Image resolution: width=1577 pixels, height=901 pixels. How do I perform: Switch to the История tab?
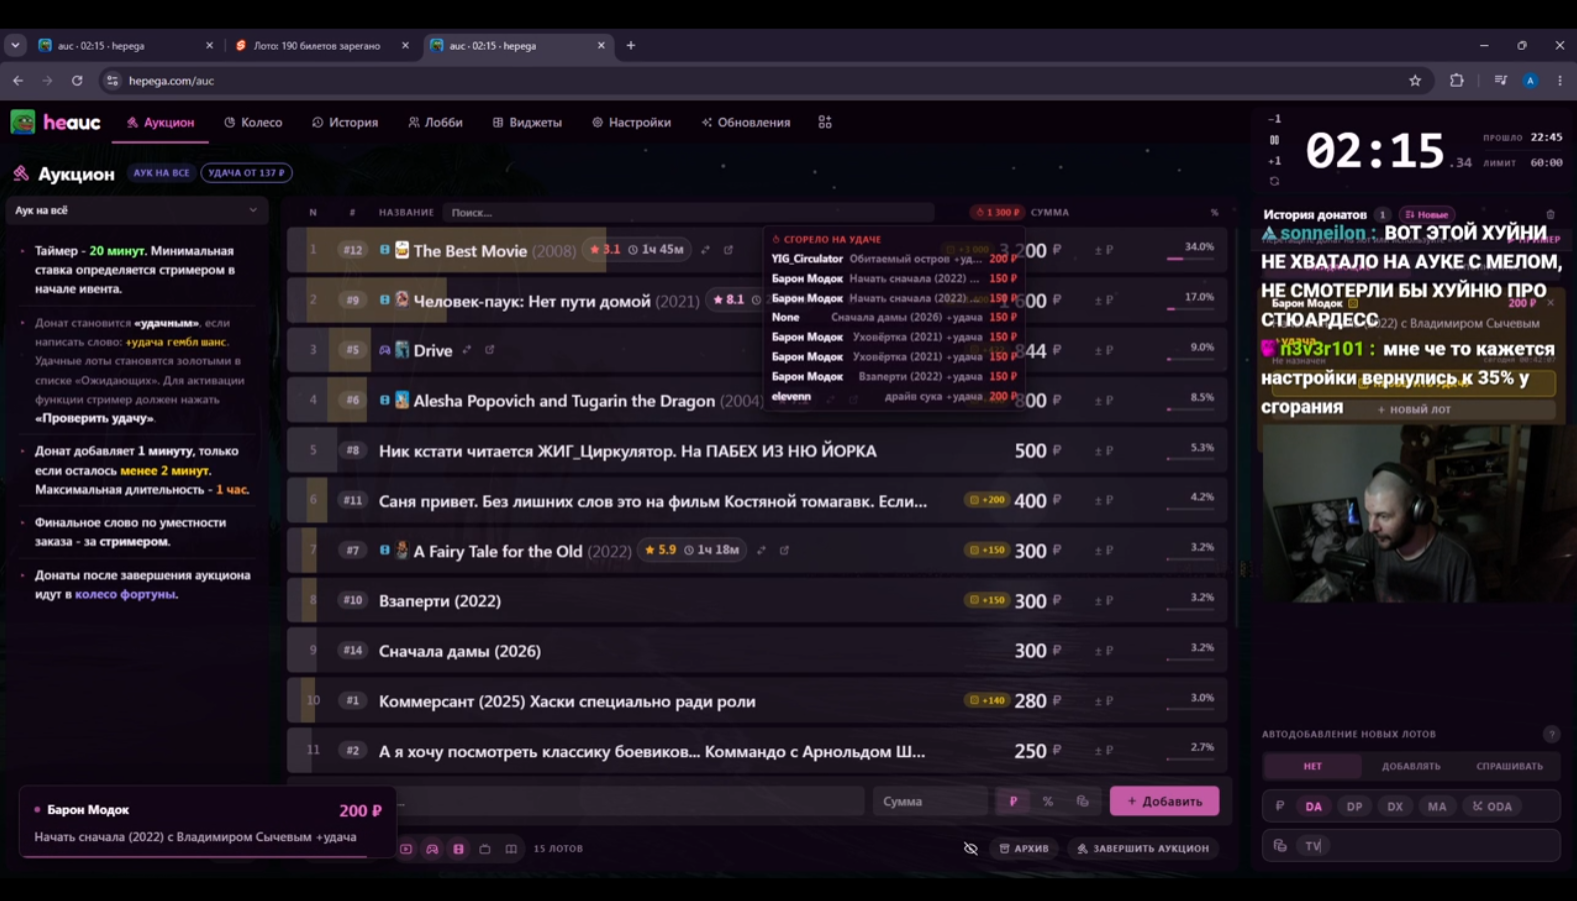coord(345,122)
